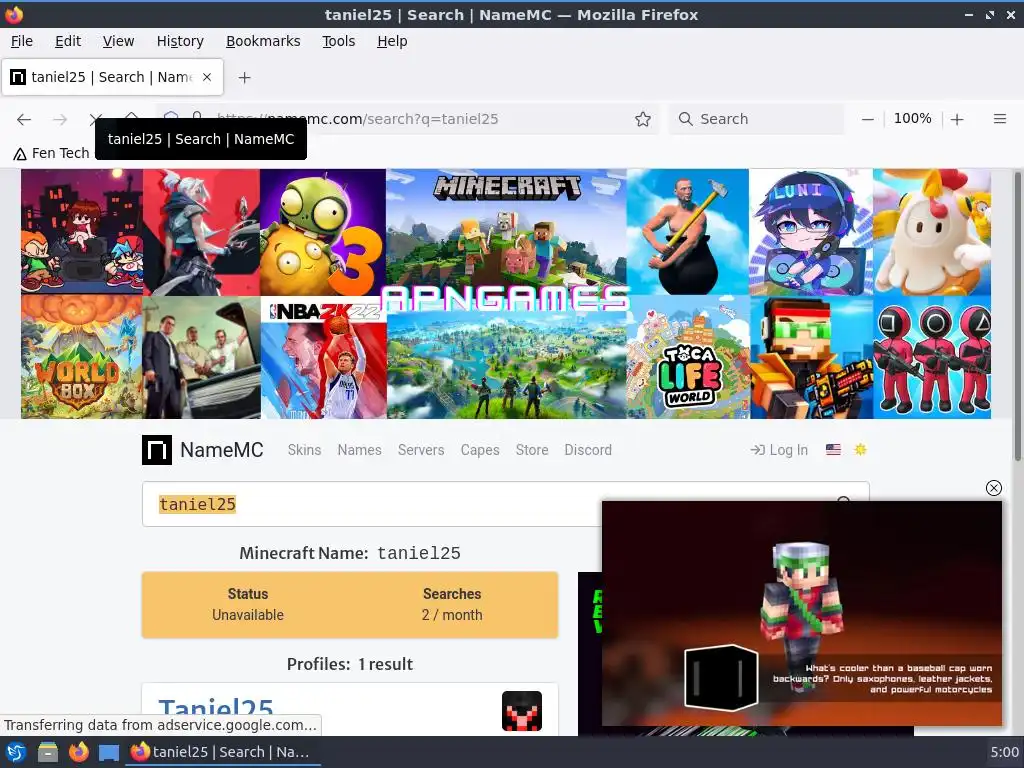Open the Fen Tech bookmark
This screenshot has width=1024, height=768.
pyautogui.click(x=52, y=153)
